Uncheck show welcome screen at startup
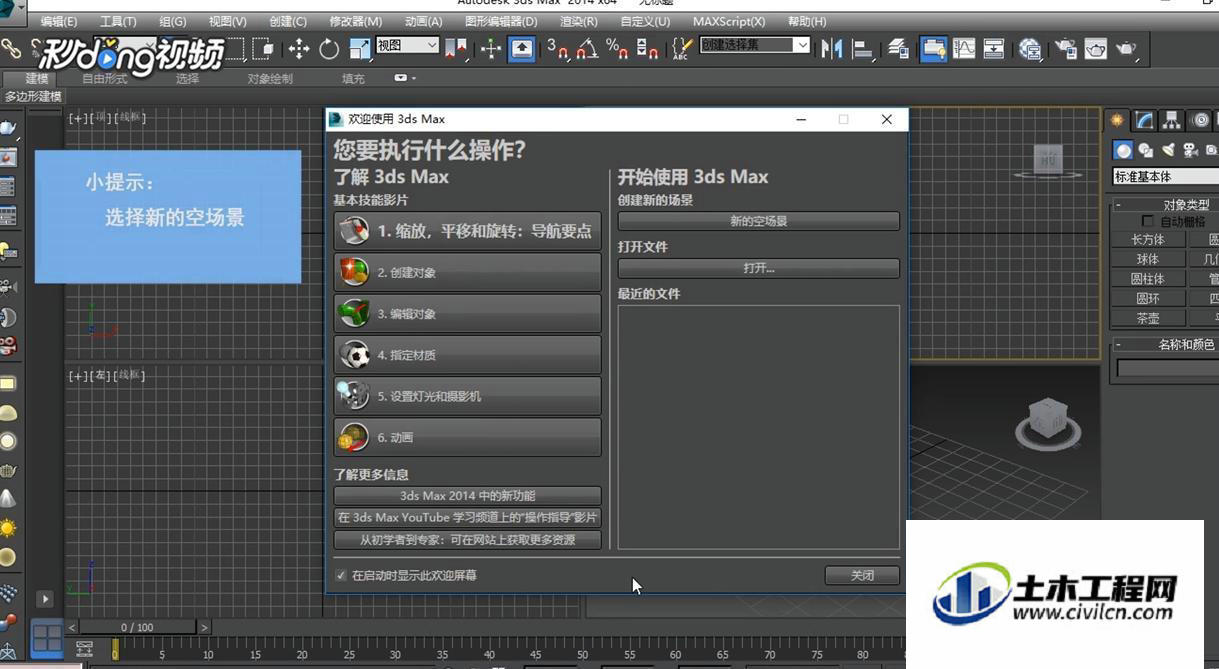 [341, 576]
